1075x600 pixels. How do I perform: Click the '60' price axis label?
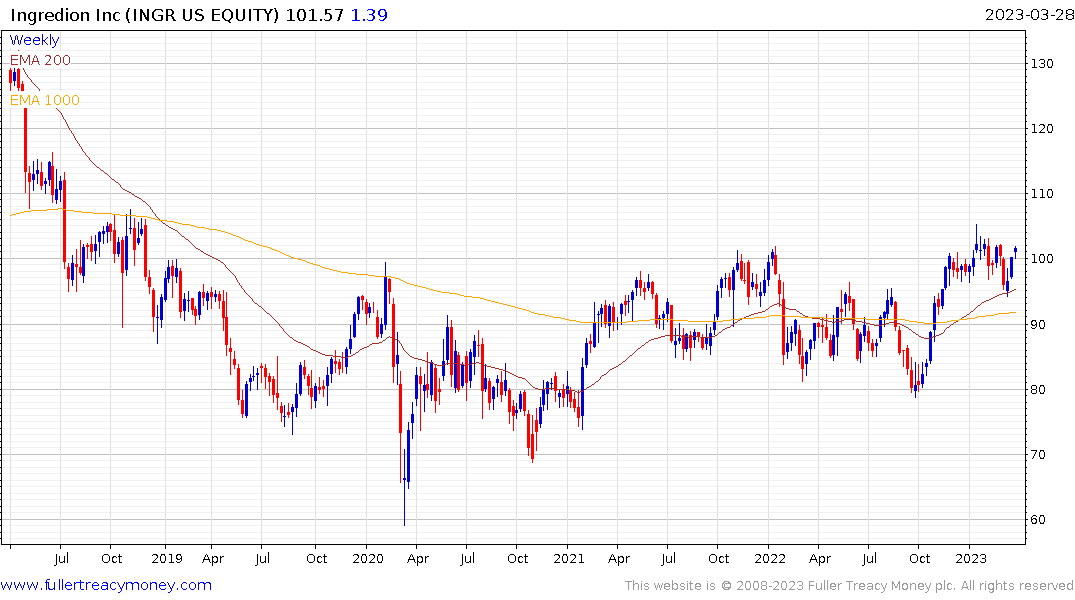click(1039, 520)
